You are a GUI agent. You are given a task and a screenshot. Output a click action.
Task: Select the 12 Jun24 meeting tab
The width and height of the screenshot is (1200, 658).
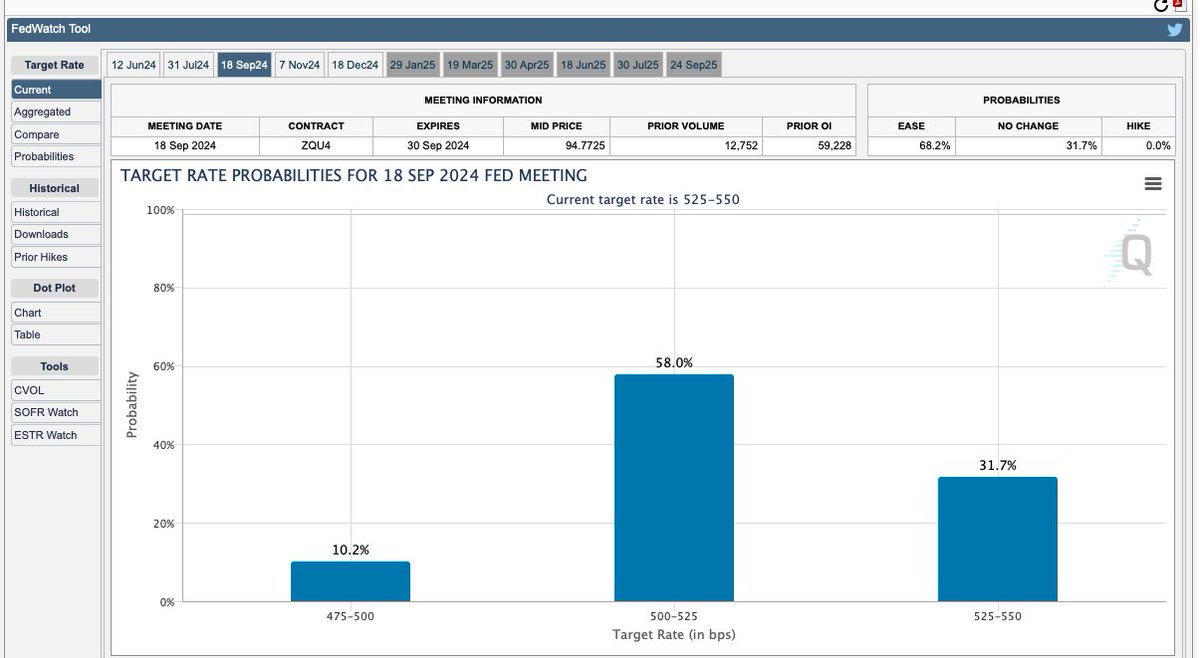[134, 65]
